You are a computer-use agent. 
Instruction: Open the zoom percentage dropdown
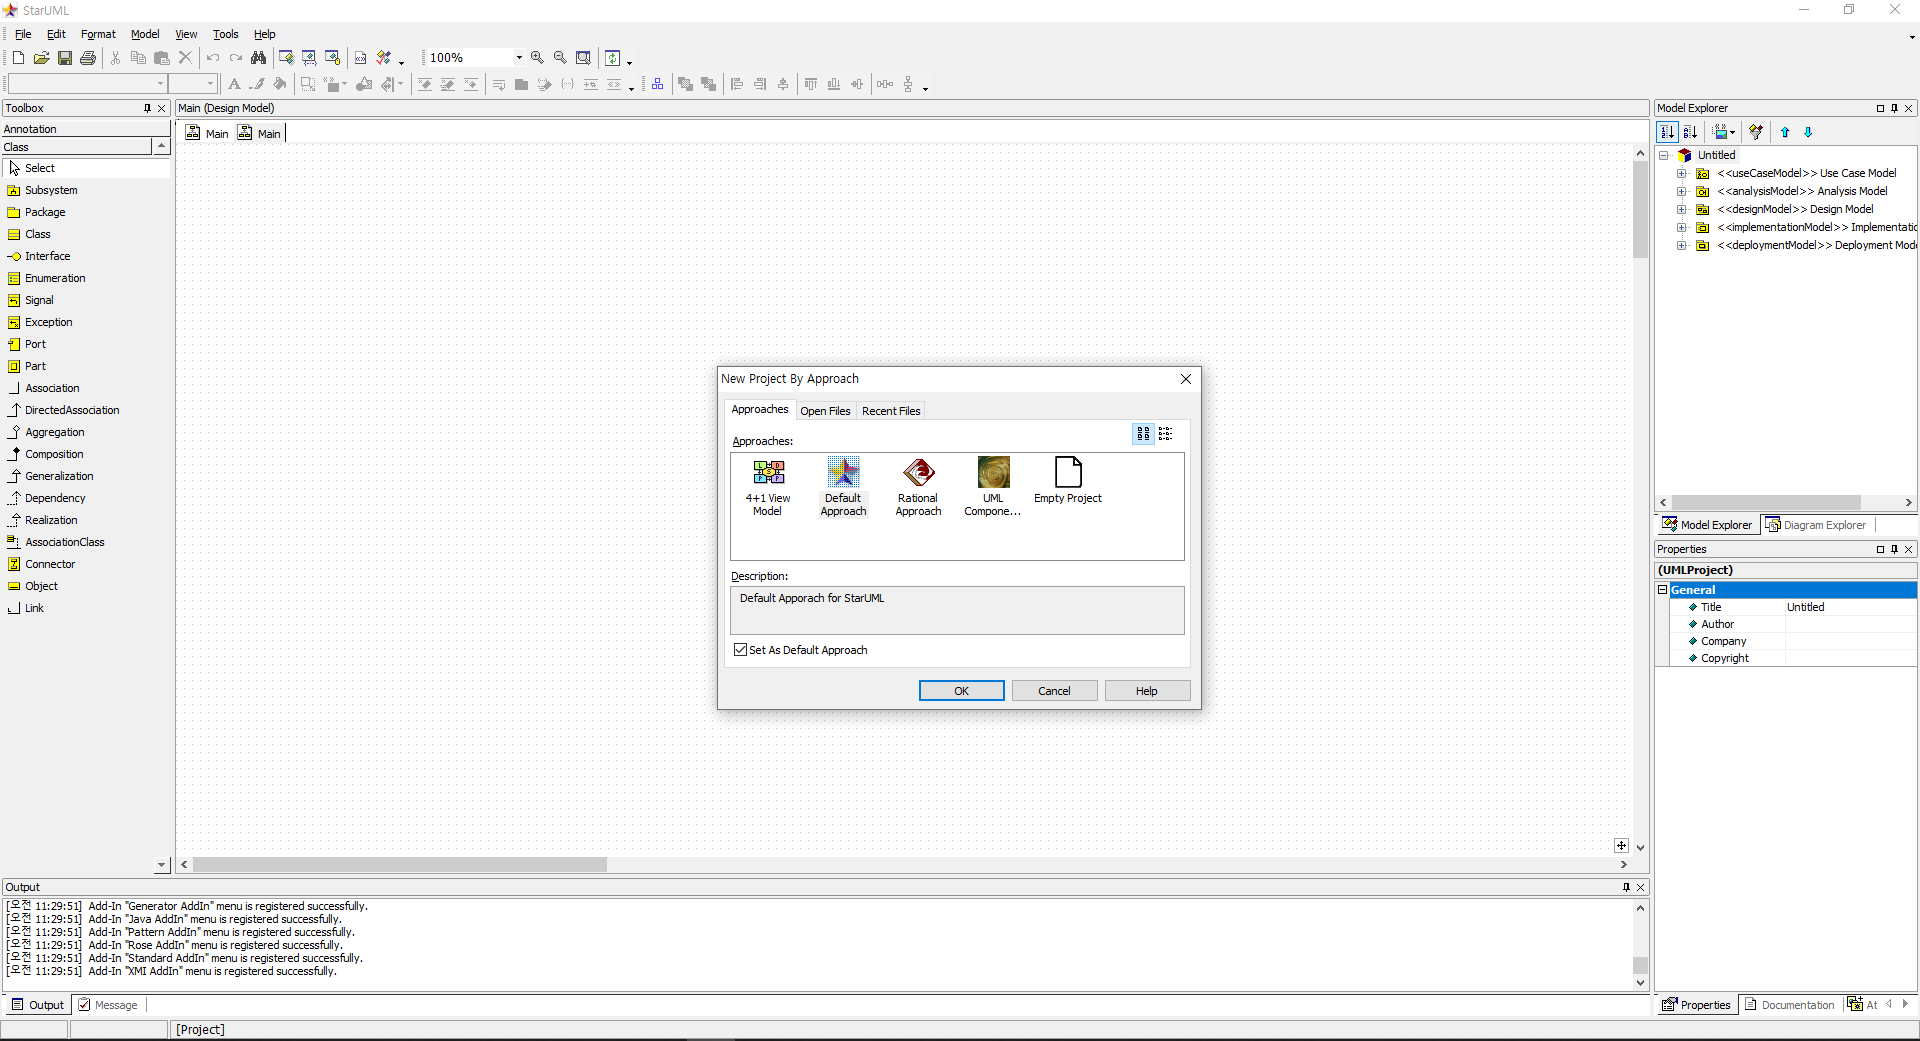[x=519, y=58]
